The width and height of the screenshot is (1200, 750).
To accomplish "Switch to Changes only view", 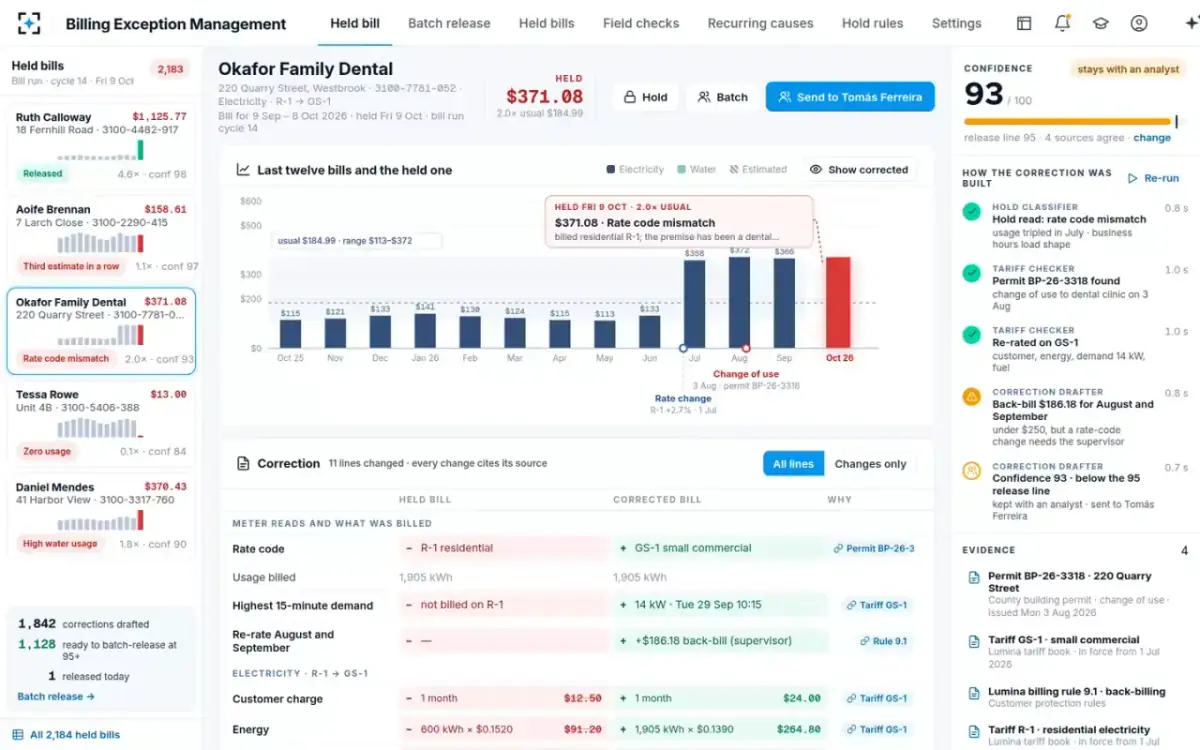I will click(870, 464).
